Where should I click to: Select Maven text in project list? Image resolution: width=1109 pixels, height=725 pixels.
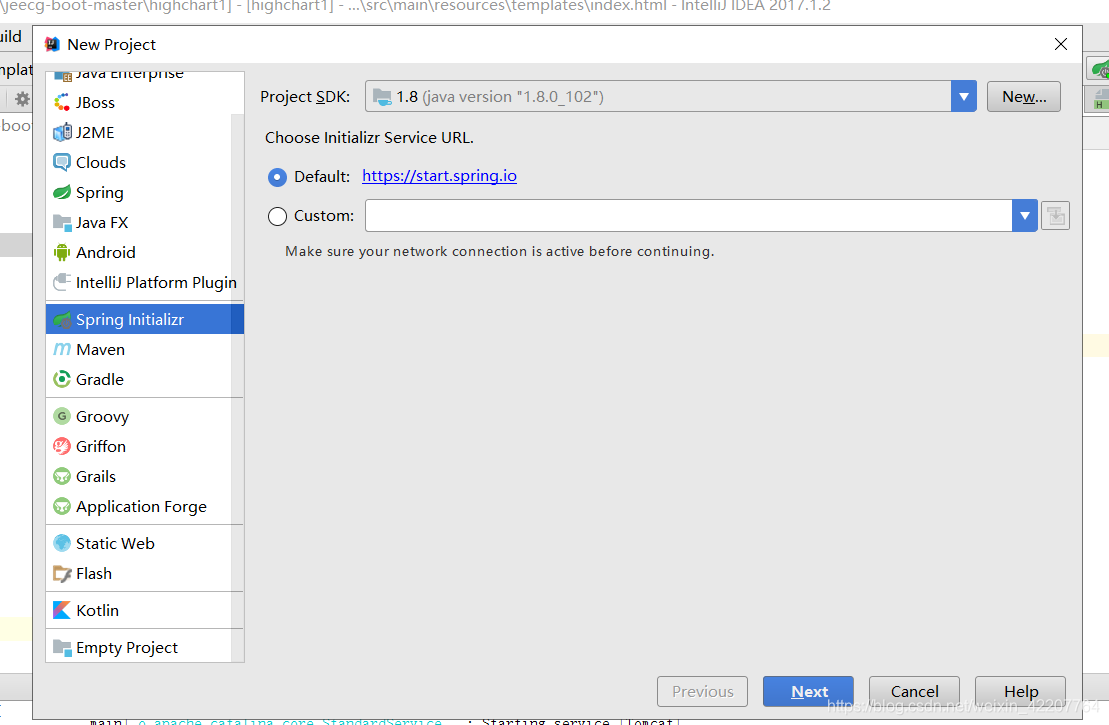coord(100,349)
